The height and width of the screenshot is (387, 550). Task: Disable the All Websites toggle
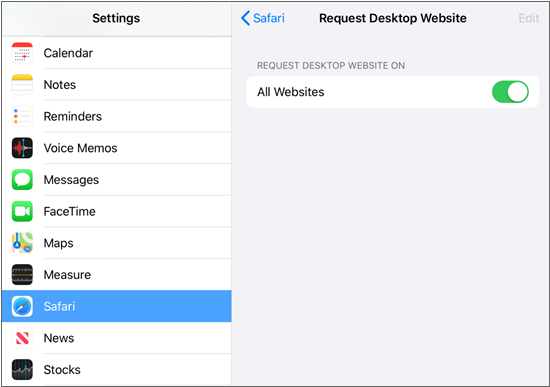[510, 92]
